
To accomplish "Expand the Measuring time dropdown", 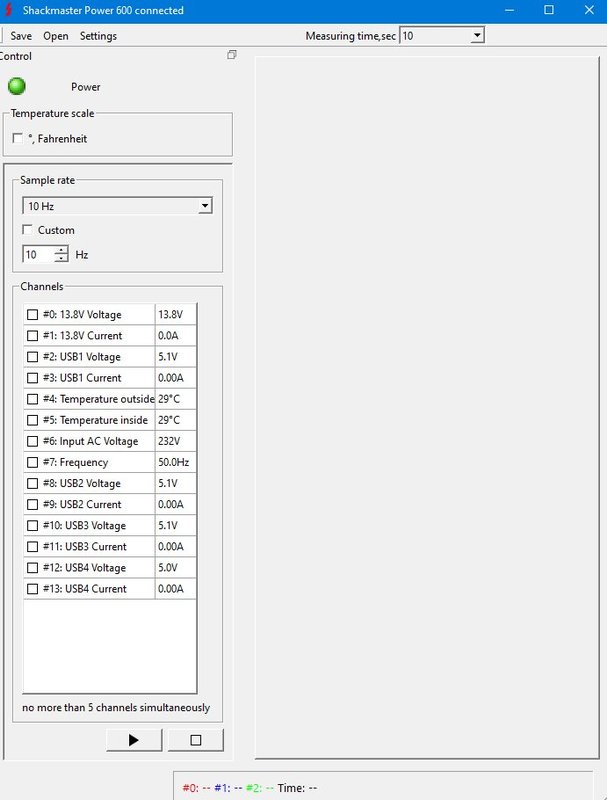I will pos(477,35).
